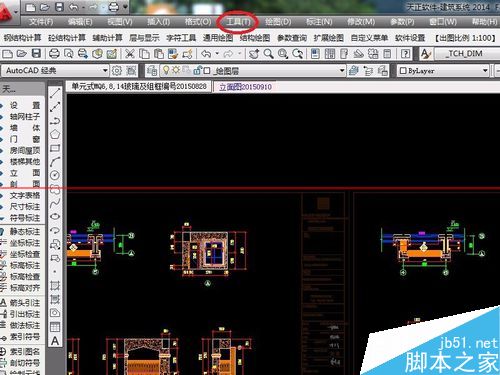Click 钢结构计算 menu button
Image resolution: width=500 pixels, height=375 pixels.
pyautogui.click(x=22, y=38)
